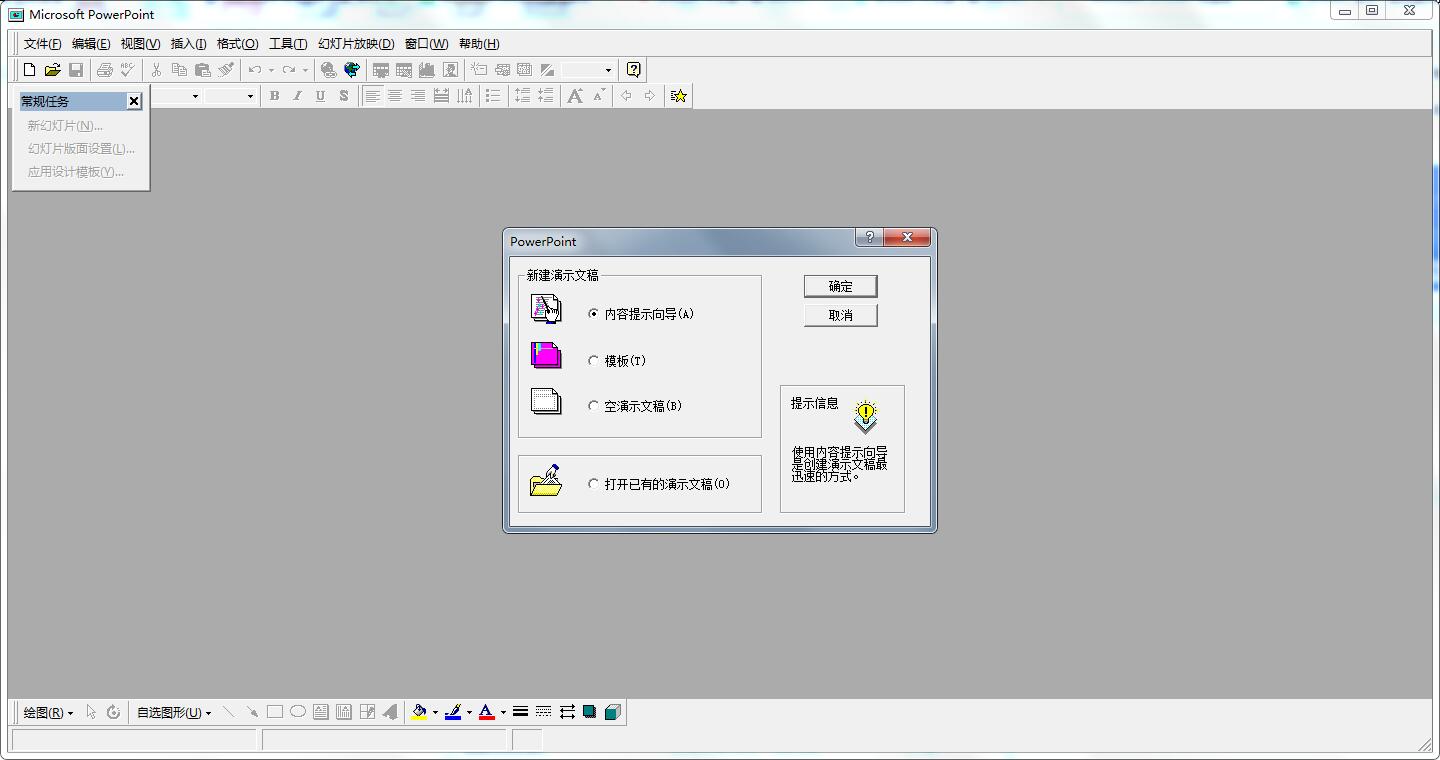Click the Insert Chart toolbar icon

426,69
